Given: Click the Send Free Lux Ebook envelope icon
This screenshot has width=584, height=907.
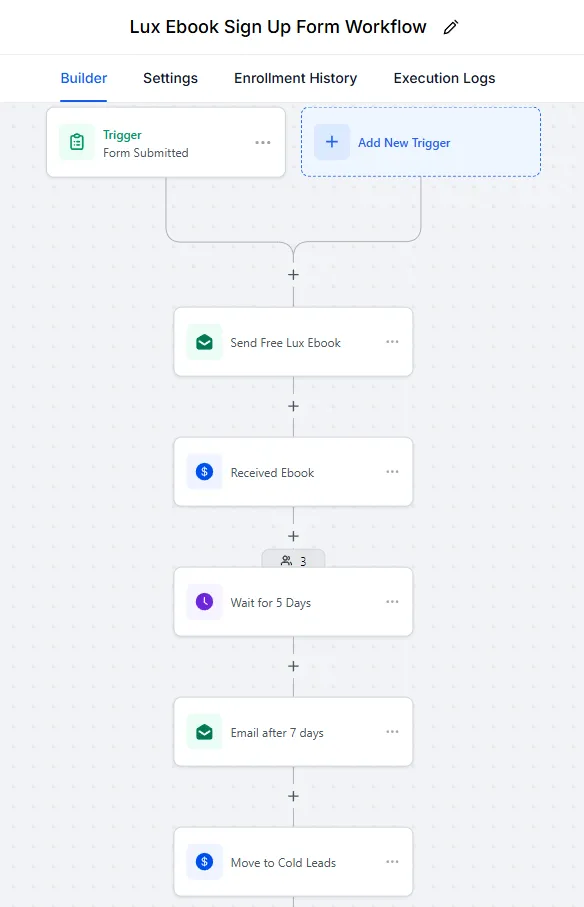Looking at the screenshot, I should tap(204, 342).
